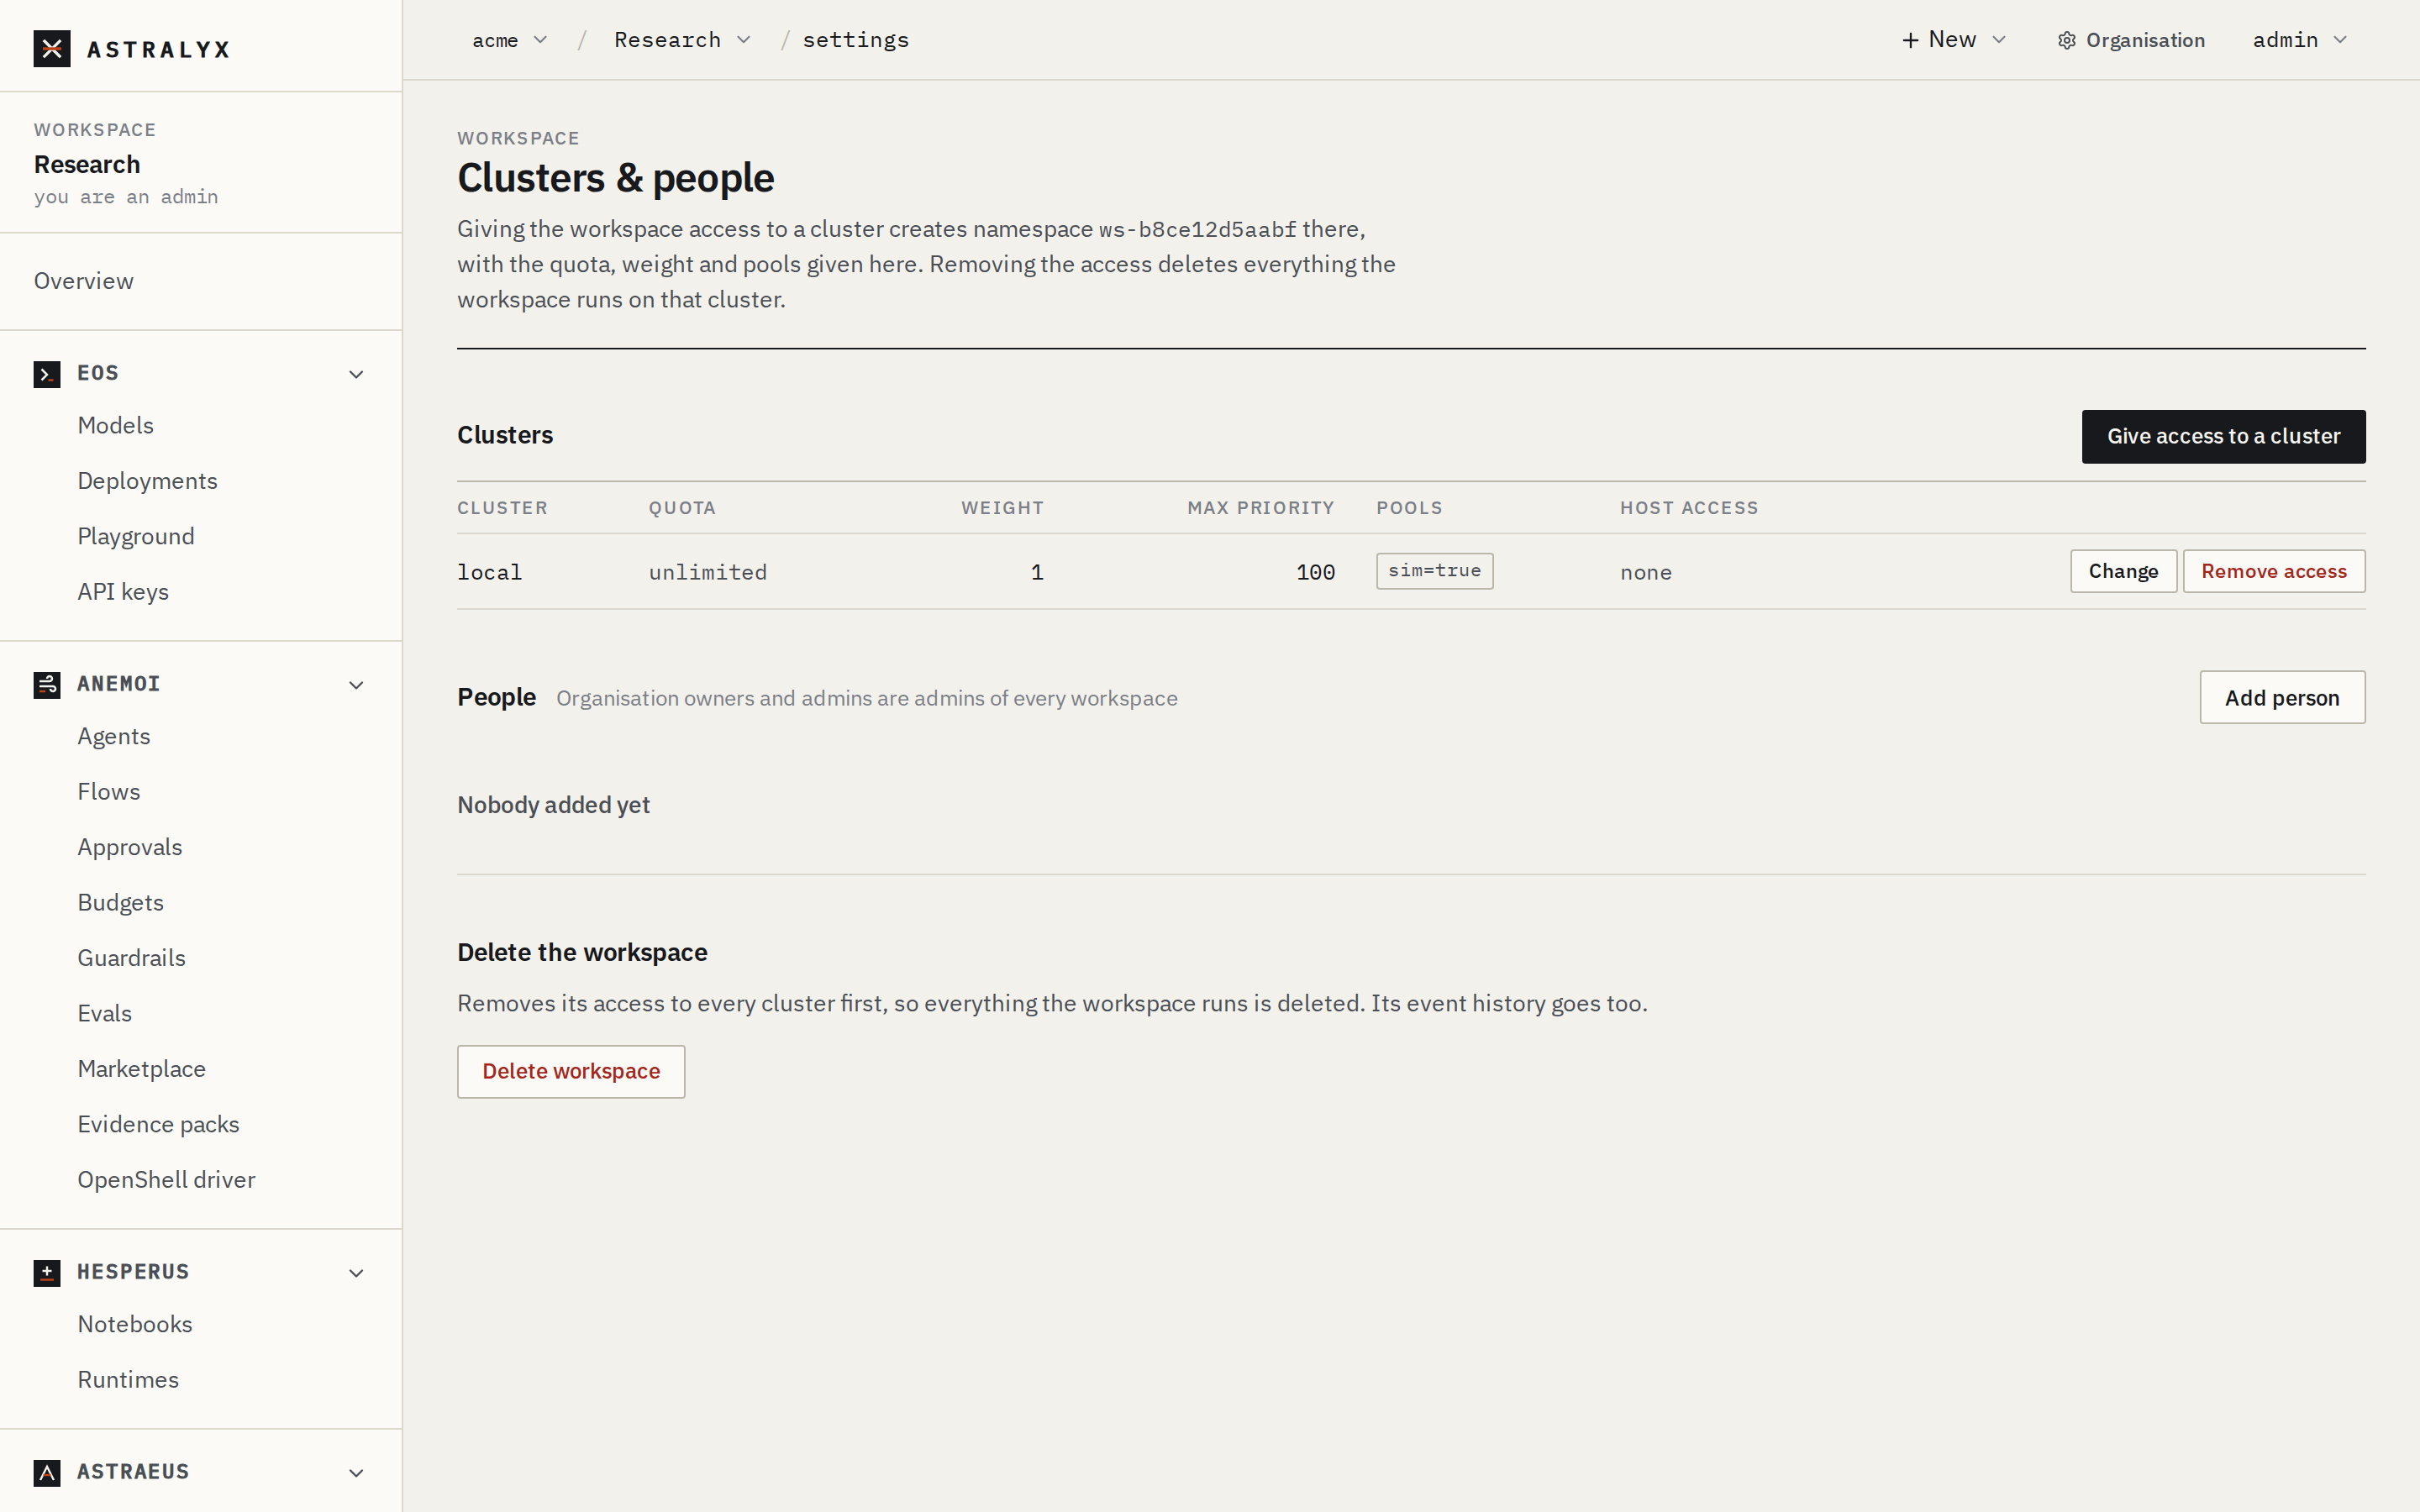Image resolution: width=2420 pixels, height=1512 pixels.
Task: Click the Nobody added yet message
Action: point(553,806)
